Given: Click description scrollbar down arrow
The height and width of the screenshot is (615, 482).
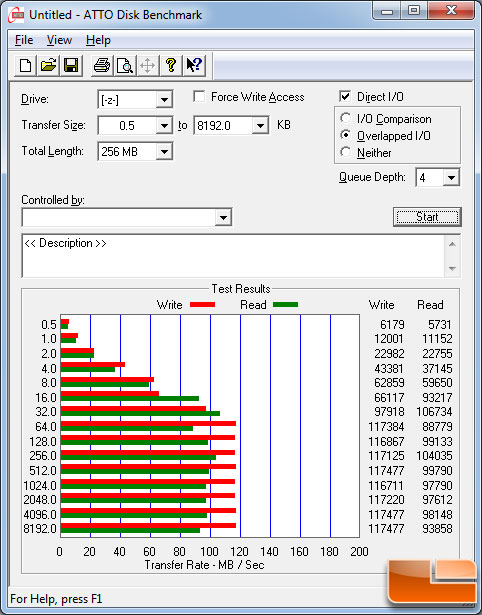Looking at the screenshot, I should coord(452,269).
